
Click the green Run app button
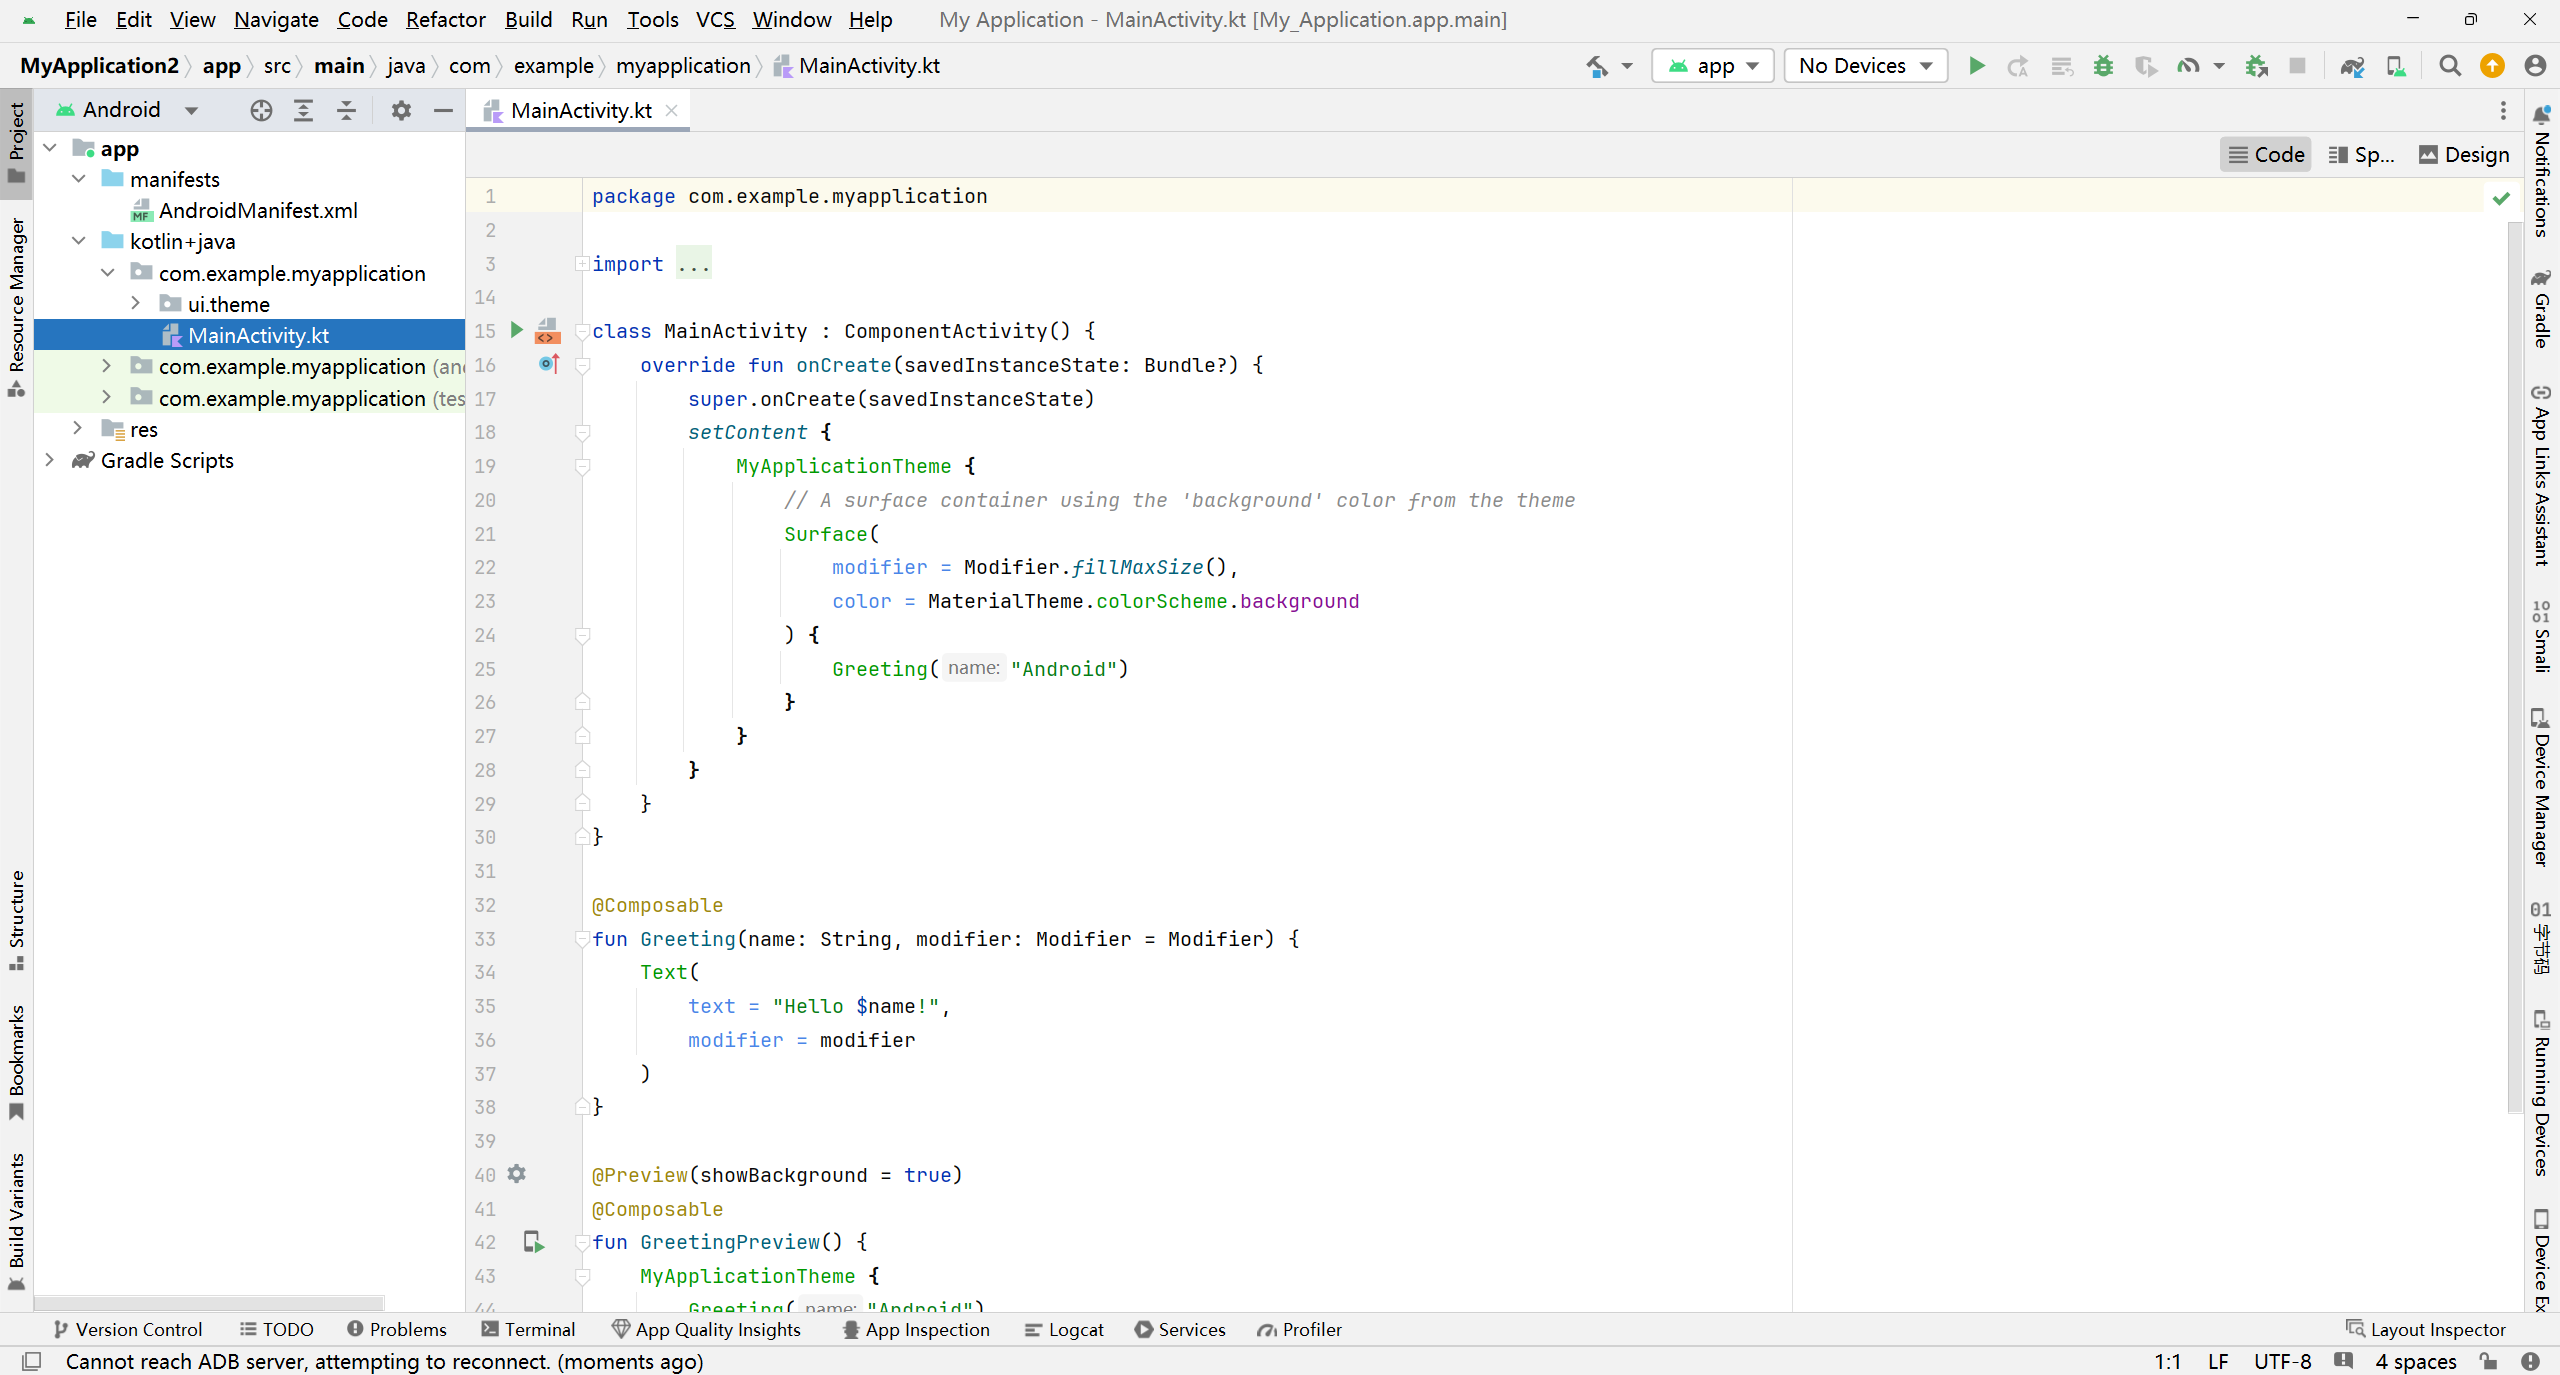(x=1976, y=66)
